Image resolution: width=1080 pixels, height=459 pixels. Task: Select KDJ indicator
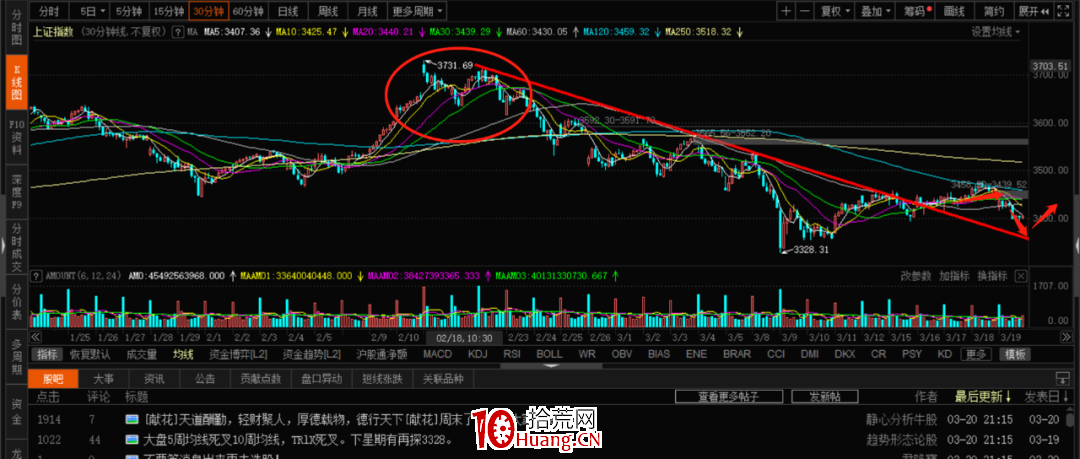(477, 354)
